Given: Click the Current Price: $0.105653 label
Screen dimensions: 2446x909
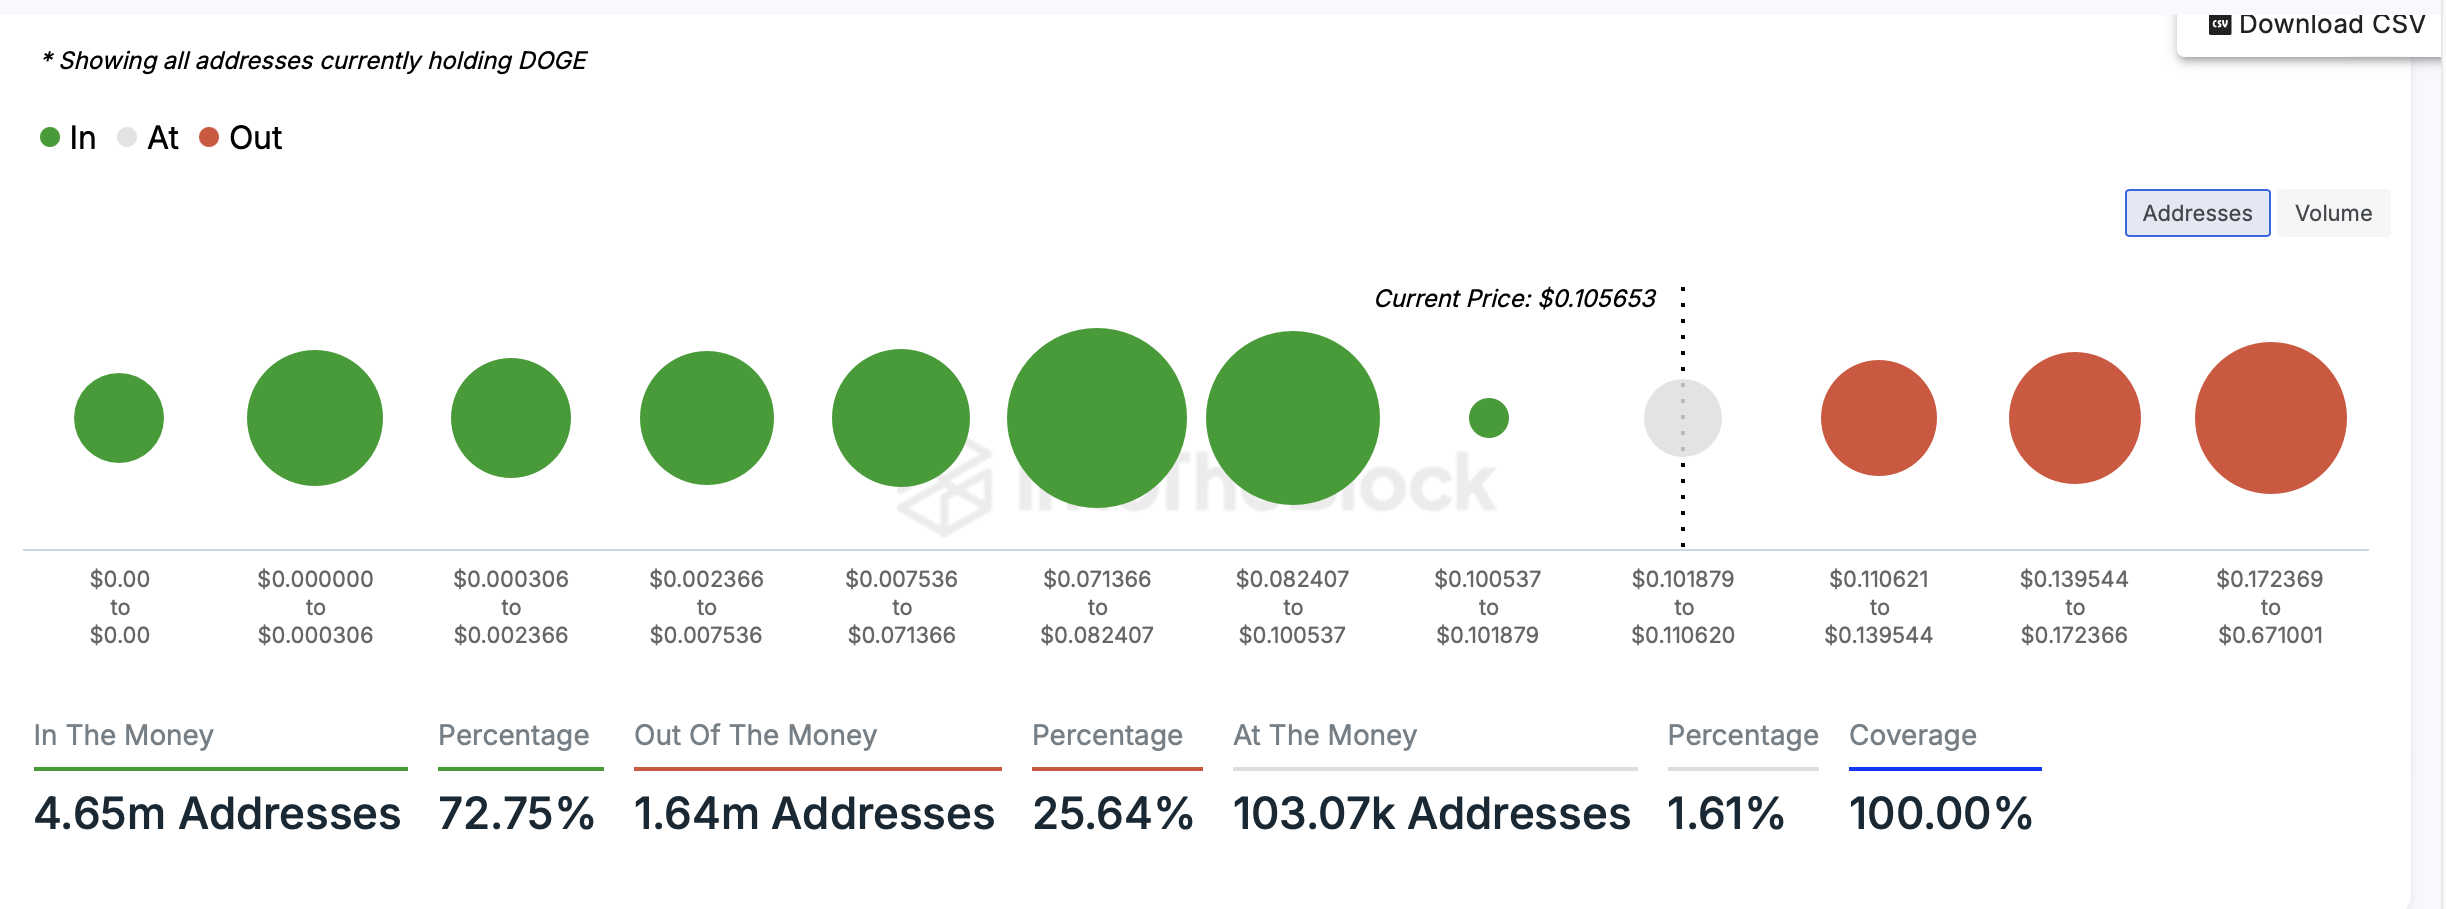Looking at the screenshot, I should (x=1515, y=299).
